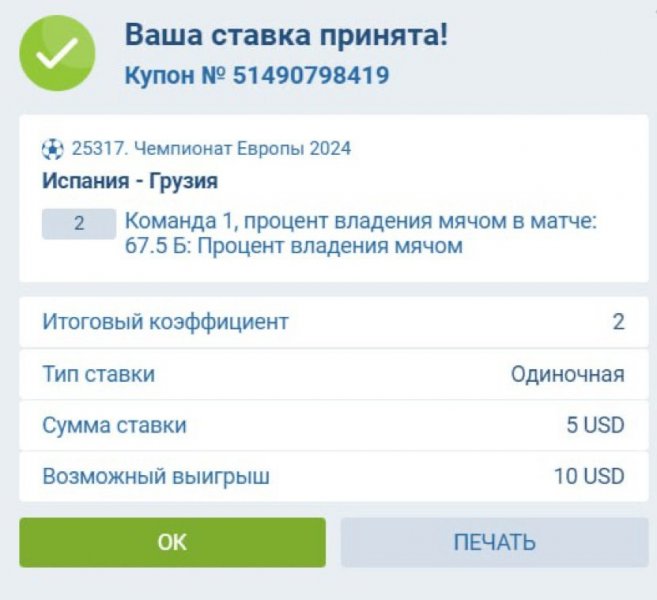
Task: Click the Одиночная bet type value
Action: click(567, 374)
